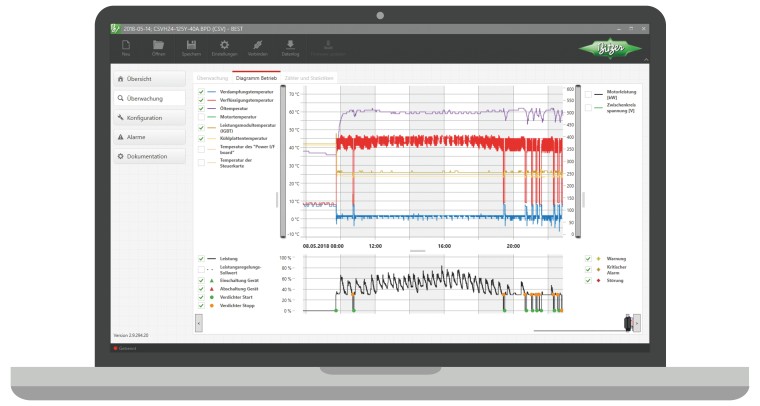Collapse the left legend panel arrow
This screenshot has height=406, width=760.
point(198,322)
